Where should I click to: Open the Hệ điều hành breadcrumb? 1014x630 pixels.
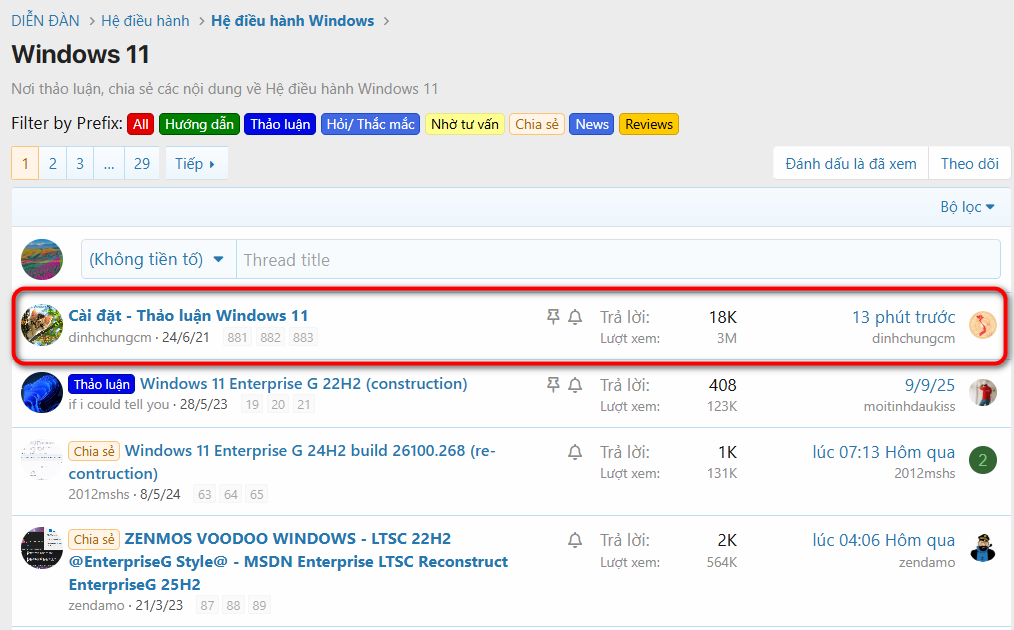[145, 21]
